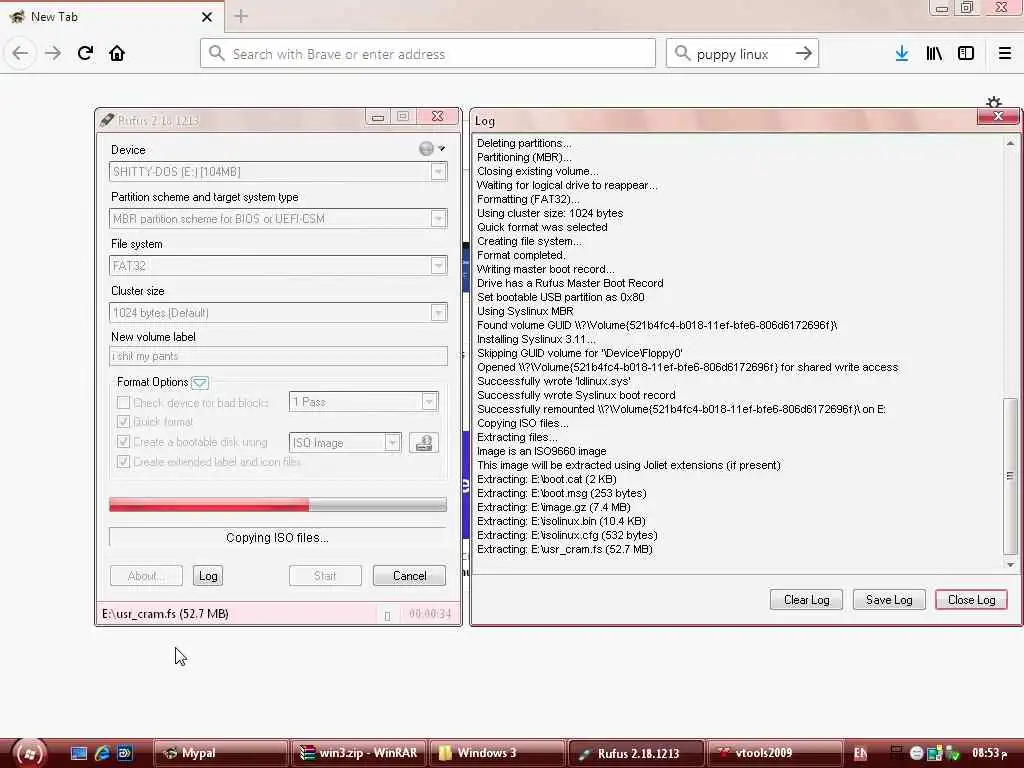Close the New Tab browser tab
The width and height of the screenshot is (1024, 768).
point(207,17)
